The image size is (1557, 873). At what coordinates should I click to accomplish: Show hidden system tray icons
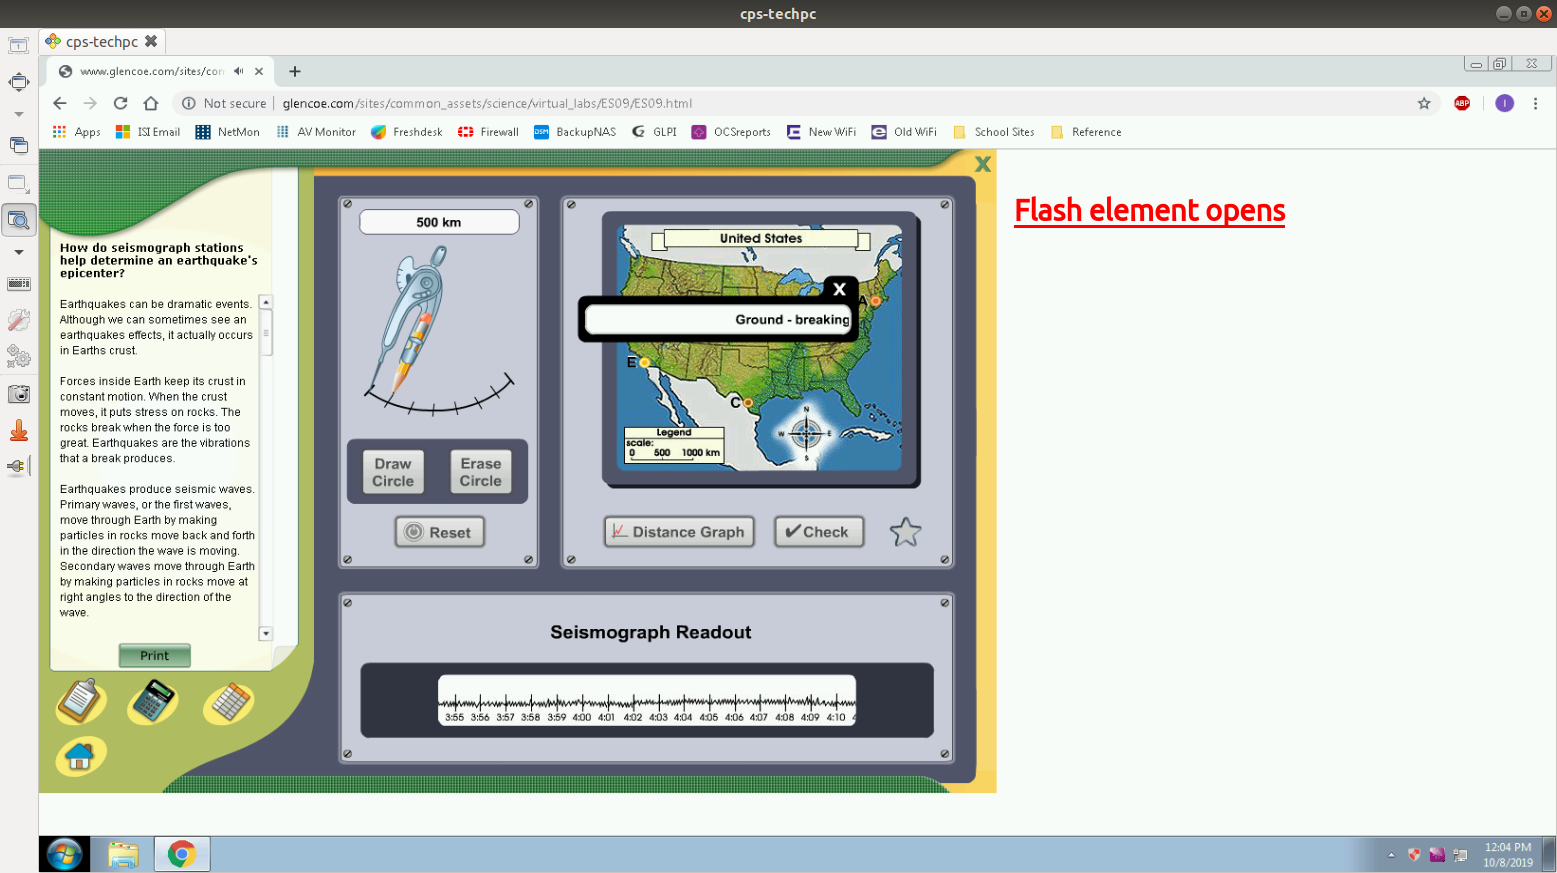[1391, 855]
